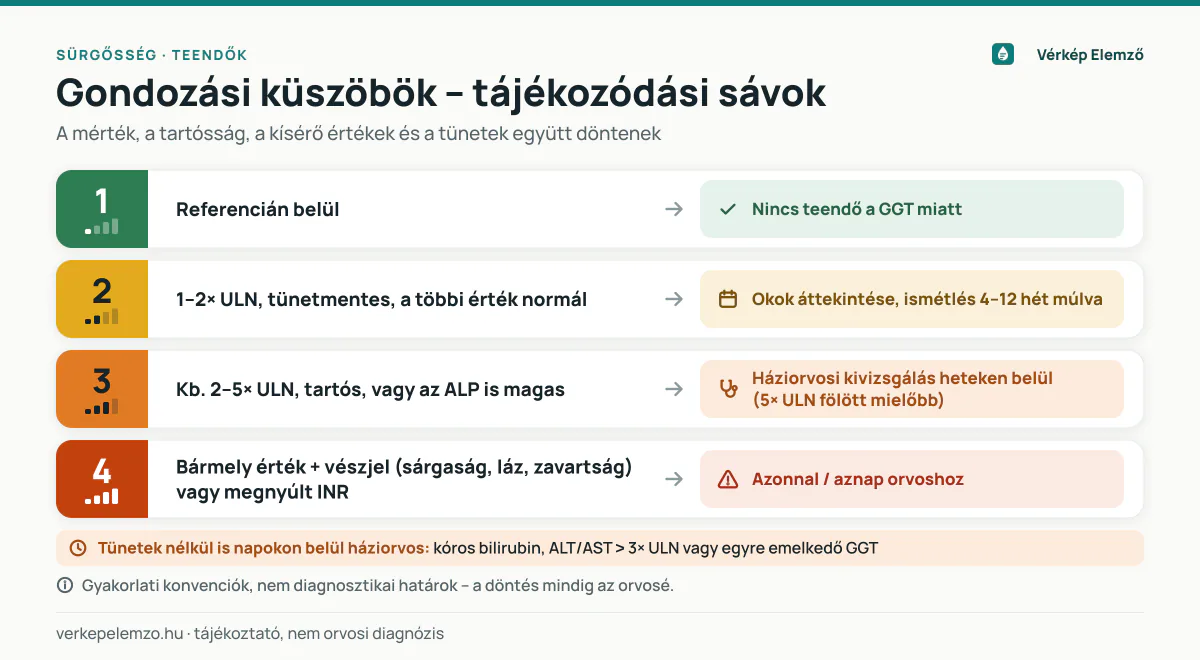Click the orange level 3 badge
1200x660 pixels.
coord(102,389)
